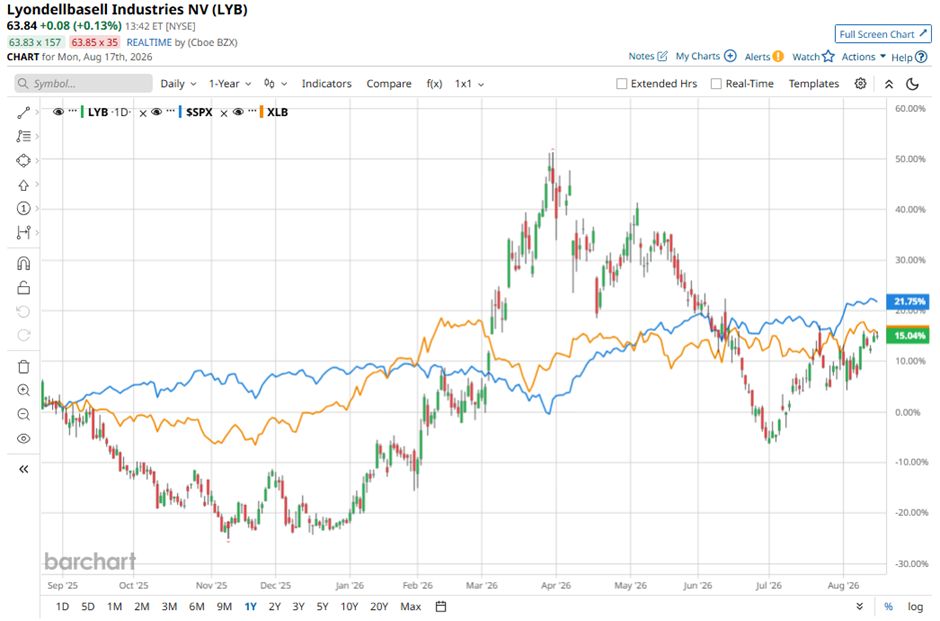The image size is (940, 621).
Task: Click the lock drawings icon
Action: click(x=23, y=288)
